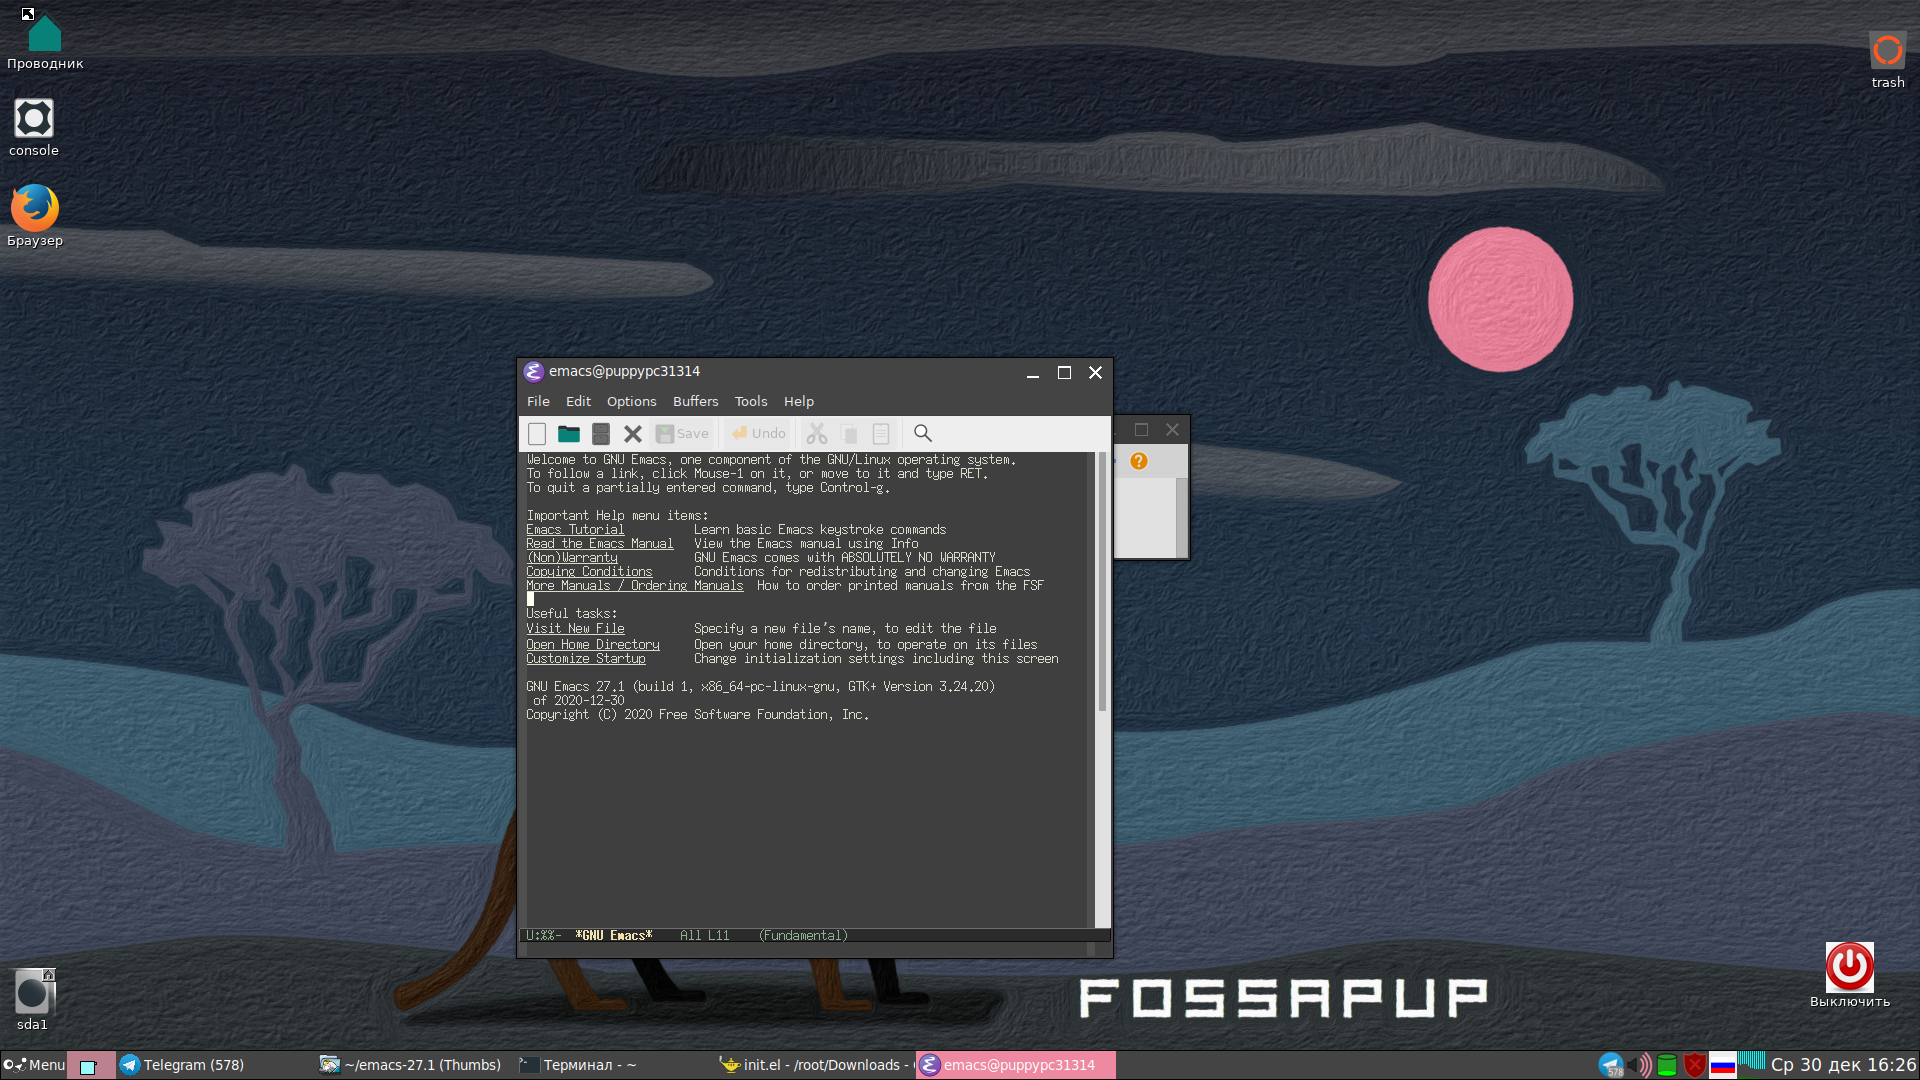Open a file with the folder icon
The image size is (1920, 1080).
(x=569, y=433)
